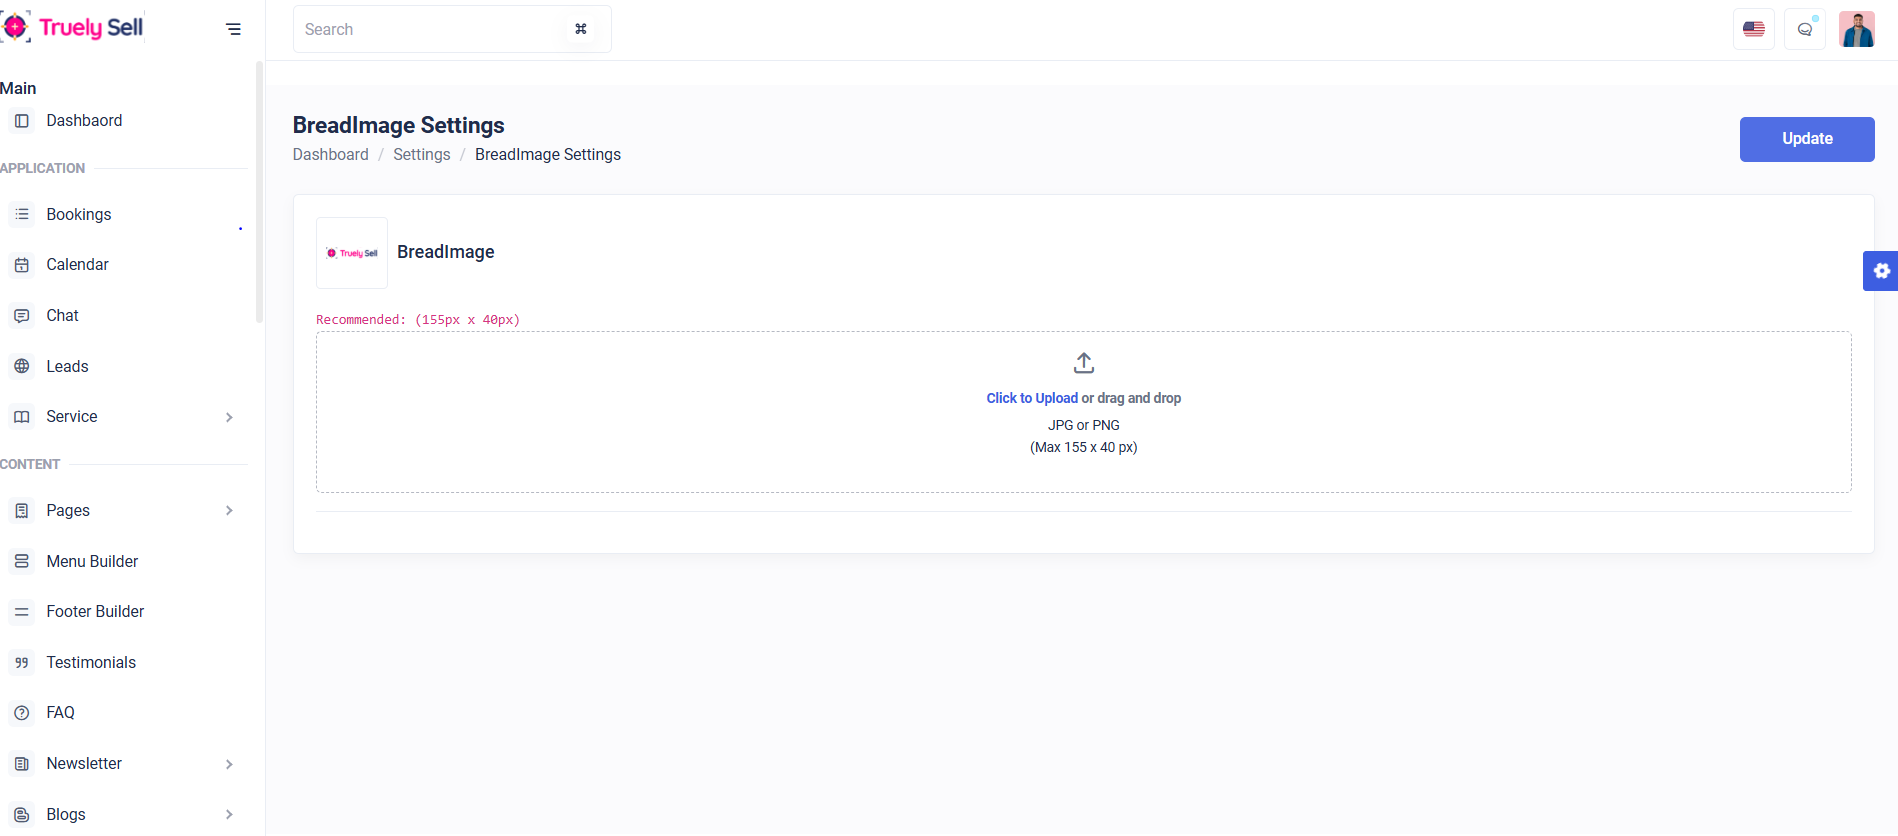Open the chat notifications icon in header
The height and width of the screenshot is (836, 1898).
pyautogui.click(x=1804, y=29)
